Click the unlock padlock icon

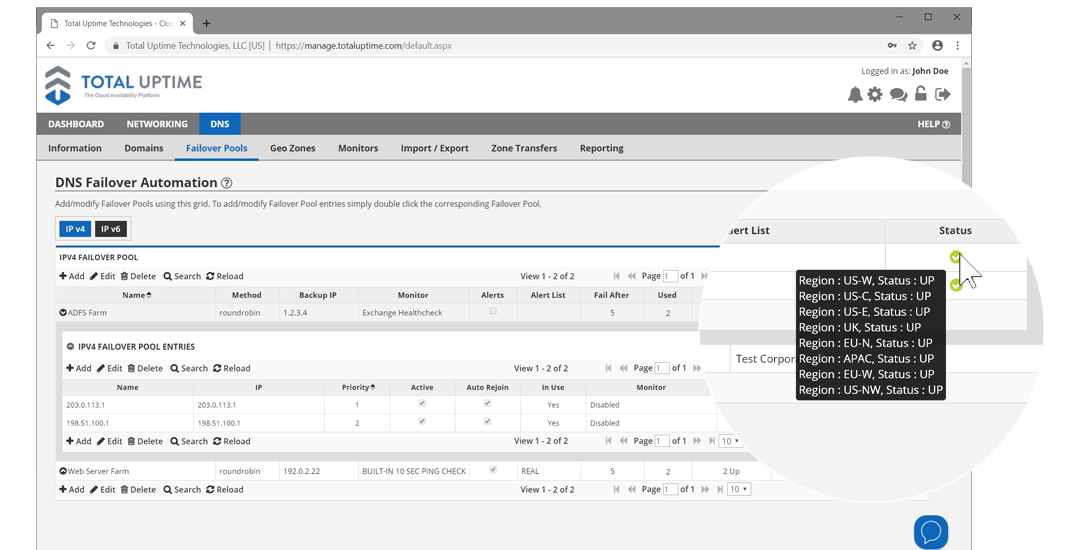[x=921, y=94]
